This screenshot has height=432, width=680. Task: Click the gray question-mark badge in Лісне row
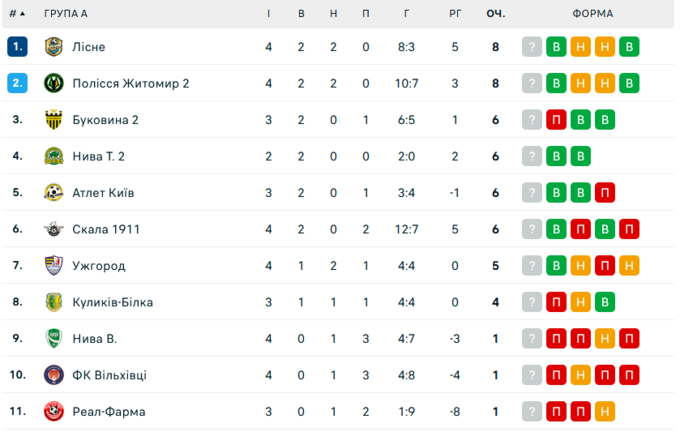point(532,47)
